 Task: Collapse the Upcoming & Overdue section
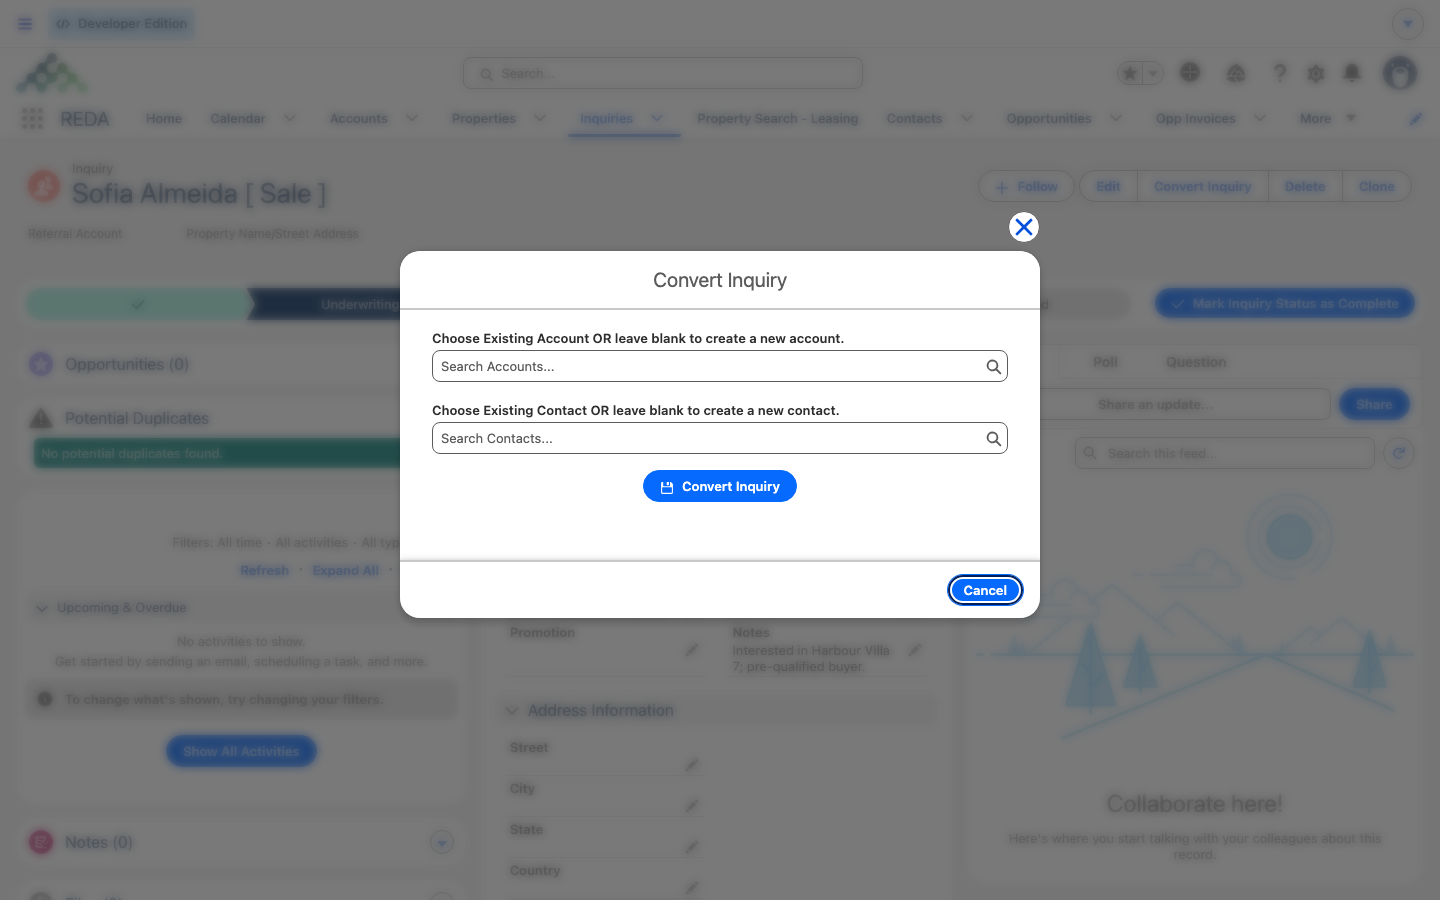point(42,608)
